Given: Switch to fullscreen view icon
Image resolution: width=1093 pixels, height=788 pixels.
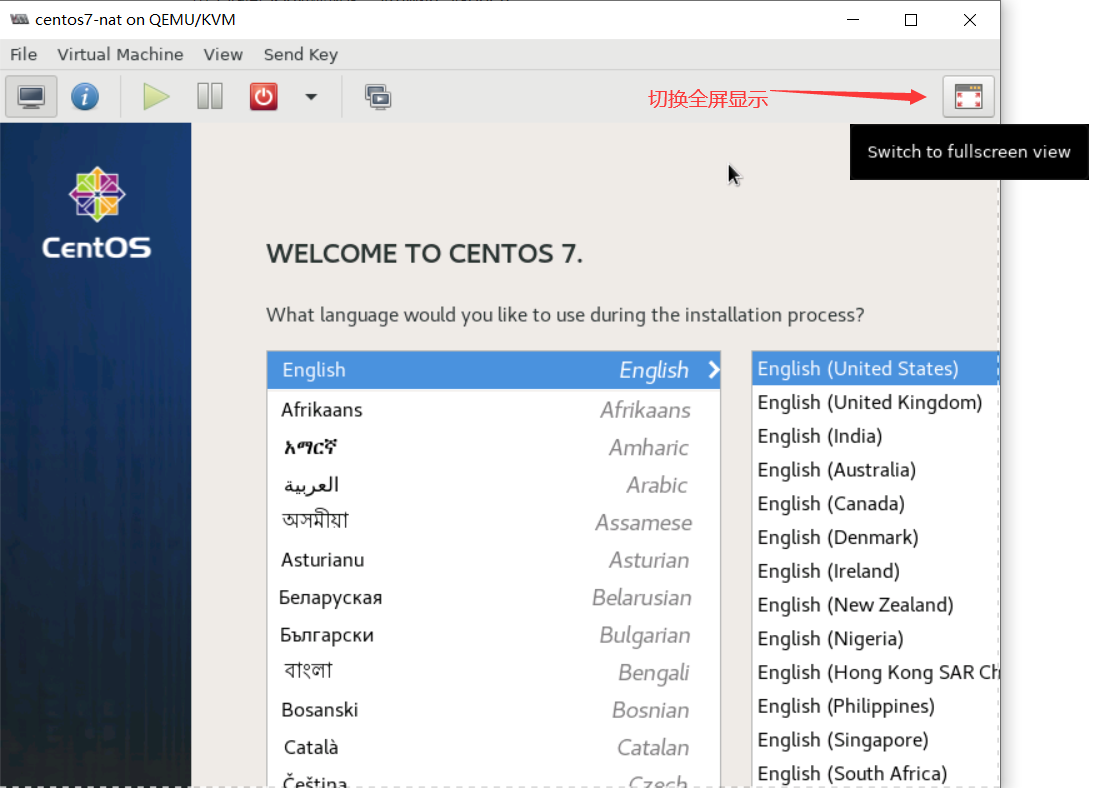Looking at the screenshot, I should 968,96.
